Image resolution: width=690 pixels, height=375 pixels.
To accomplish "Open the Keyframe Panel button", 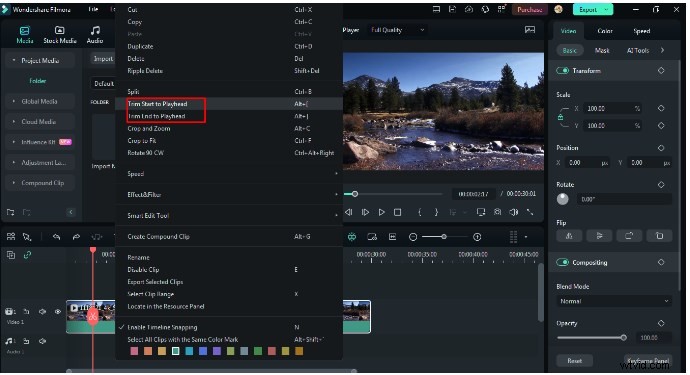I will [x=648, y=360].
